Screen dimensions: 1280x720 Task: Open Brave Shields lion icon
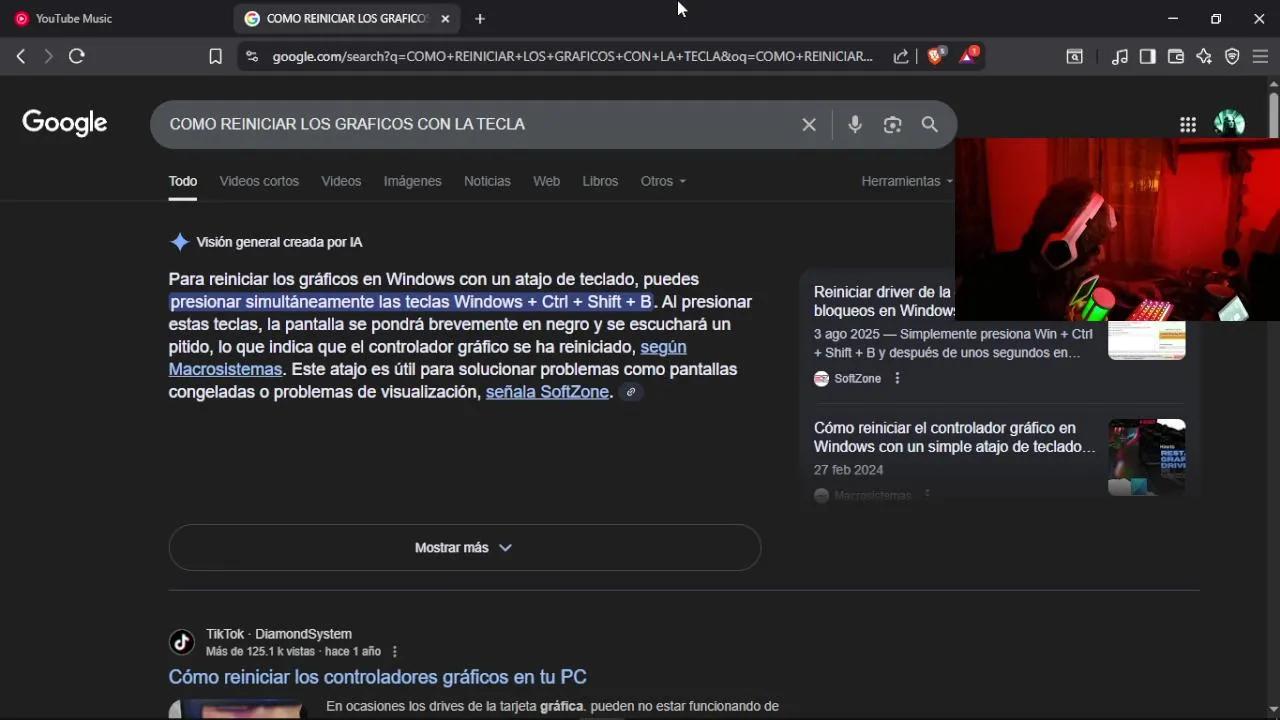(935, 56)
